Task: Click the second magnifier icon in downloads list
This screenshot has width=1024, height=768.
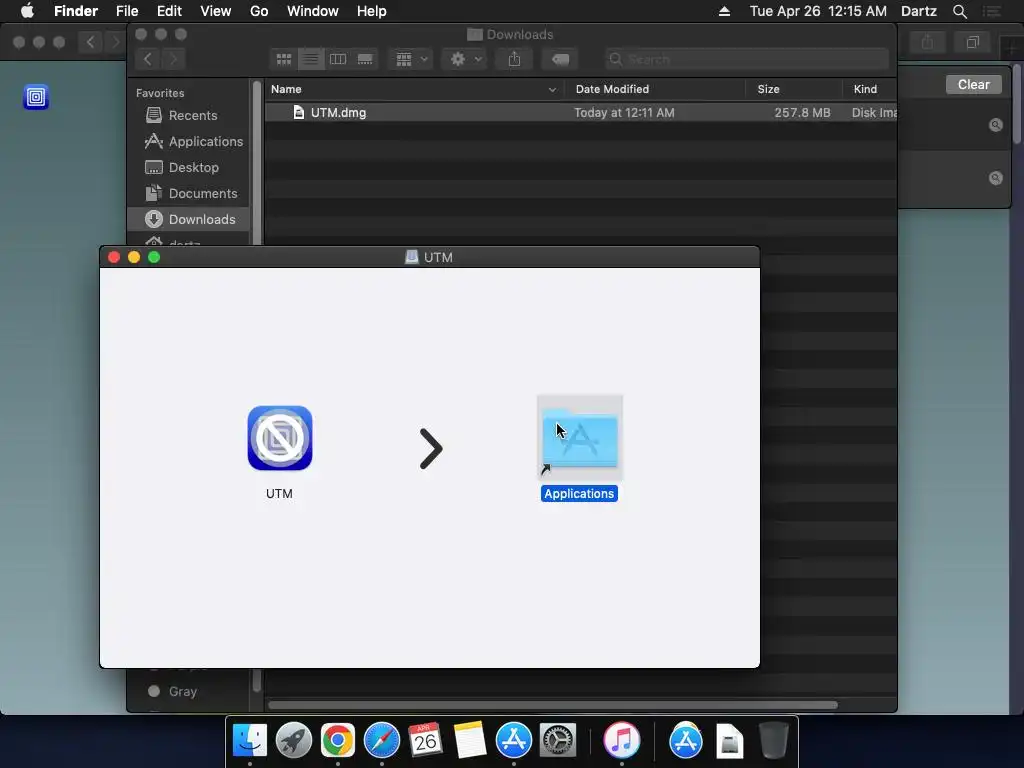Action: (995, 178)
